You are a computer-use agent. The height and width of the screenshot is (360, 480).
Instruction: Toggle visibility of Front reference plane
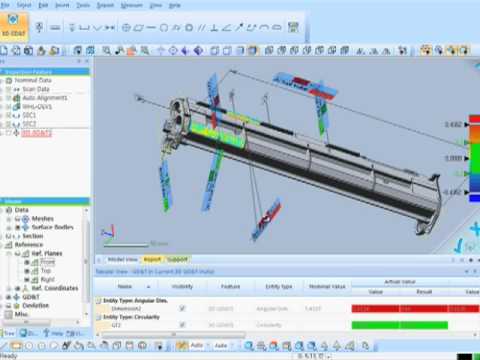click(27, 262)
